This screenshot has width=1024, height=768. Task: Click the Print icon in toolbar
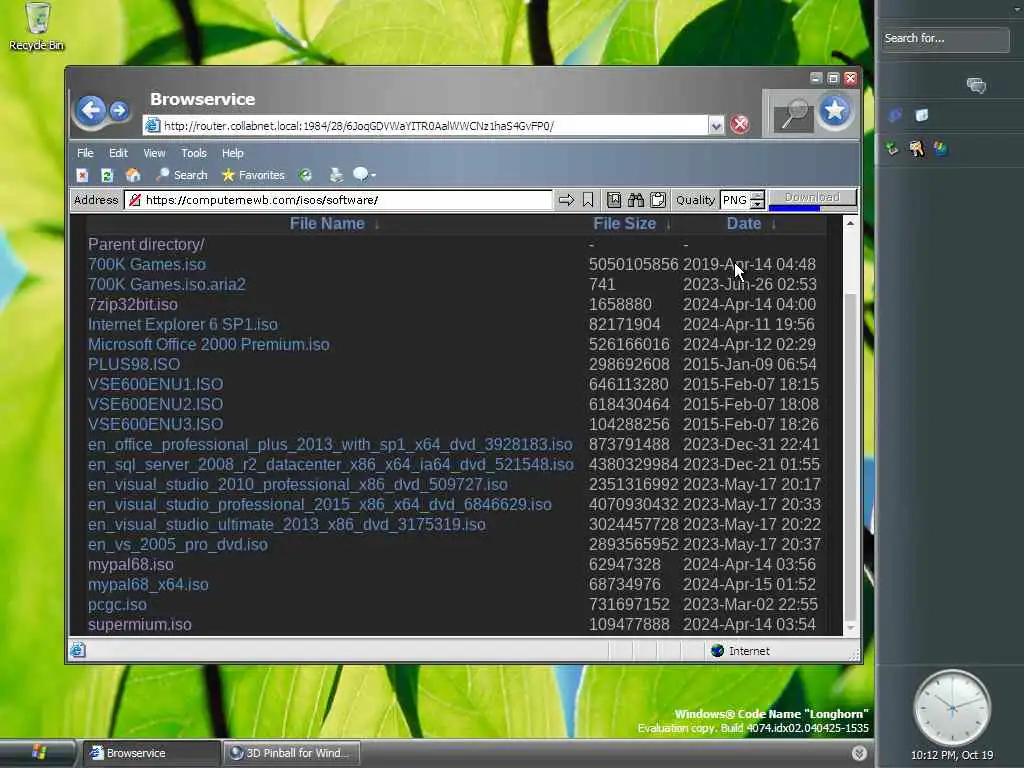(336, 175)
